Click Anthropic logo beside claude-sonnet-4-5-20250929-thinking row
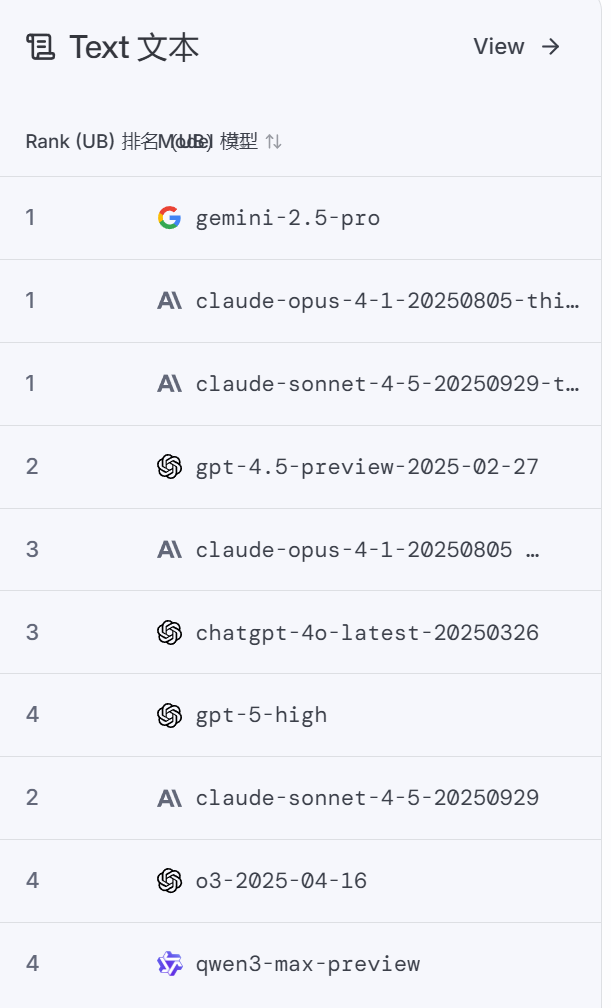This screenshot has height=1008, width=611. click(169, 383)
